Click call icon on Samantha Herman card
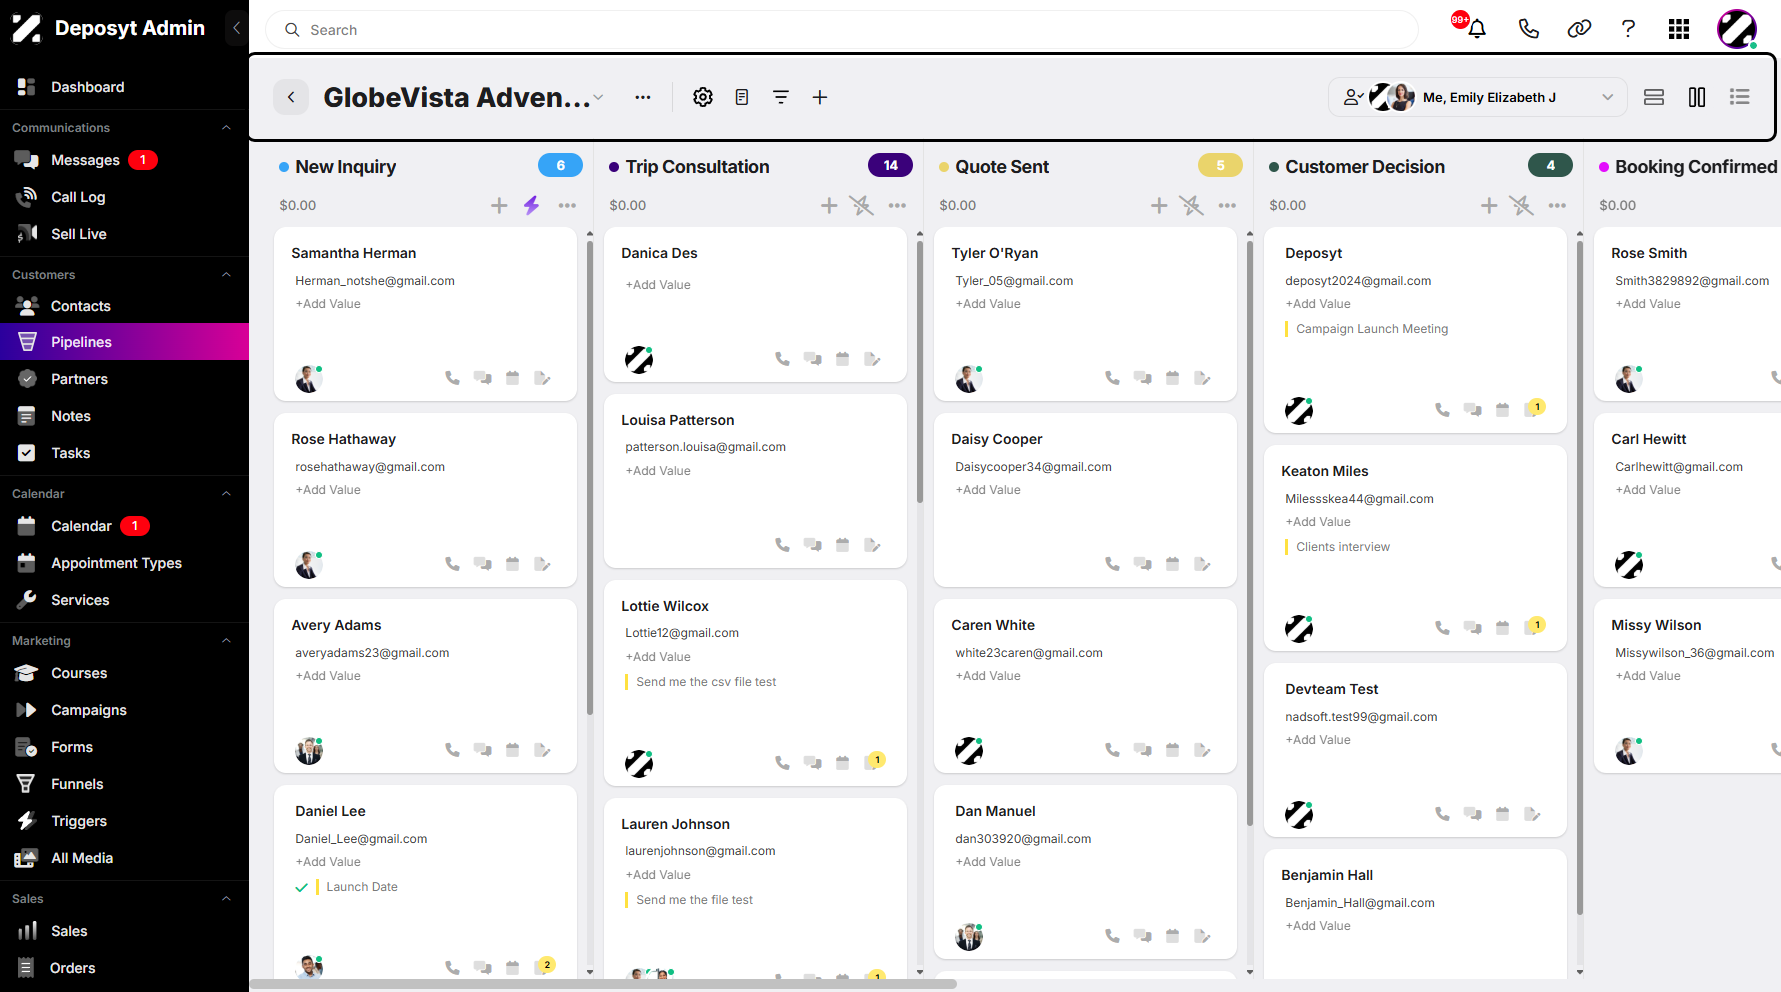The image size is (1781, 992). click(x=453, y=378)
